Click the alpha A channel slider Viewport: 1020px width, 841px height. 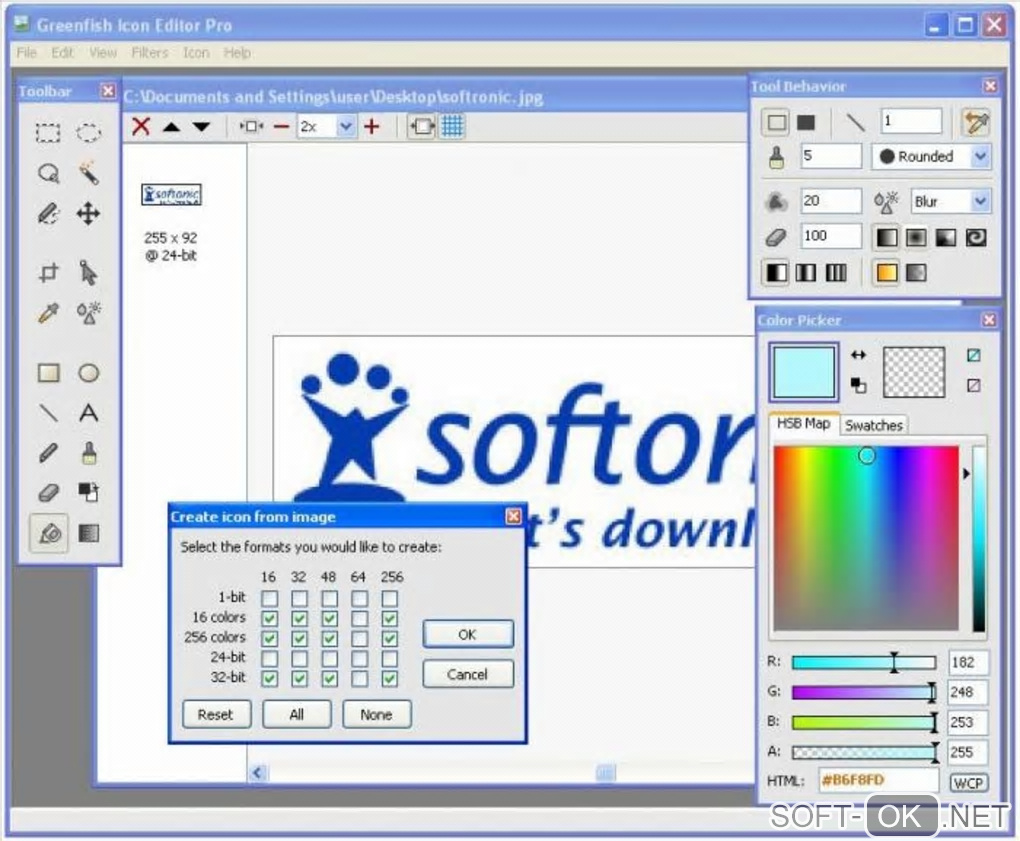[x=864, y=753]
